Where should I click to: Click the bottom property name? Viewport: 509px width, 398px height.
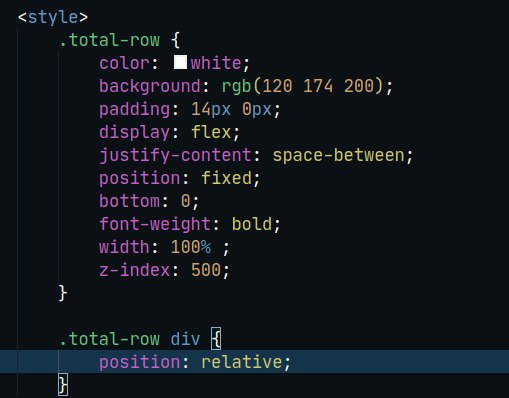(x=130, y=201)
